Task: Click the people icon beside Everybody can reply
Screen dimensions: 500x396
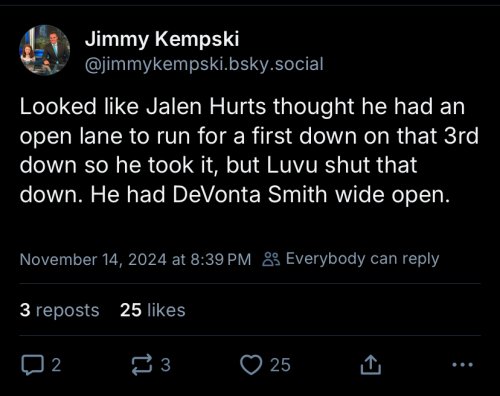Action: (x=271, y=259)
